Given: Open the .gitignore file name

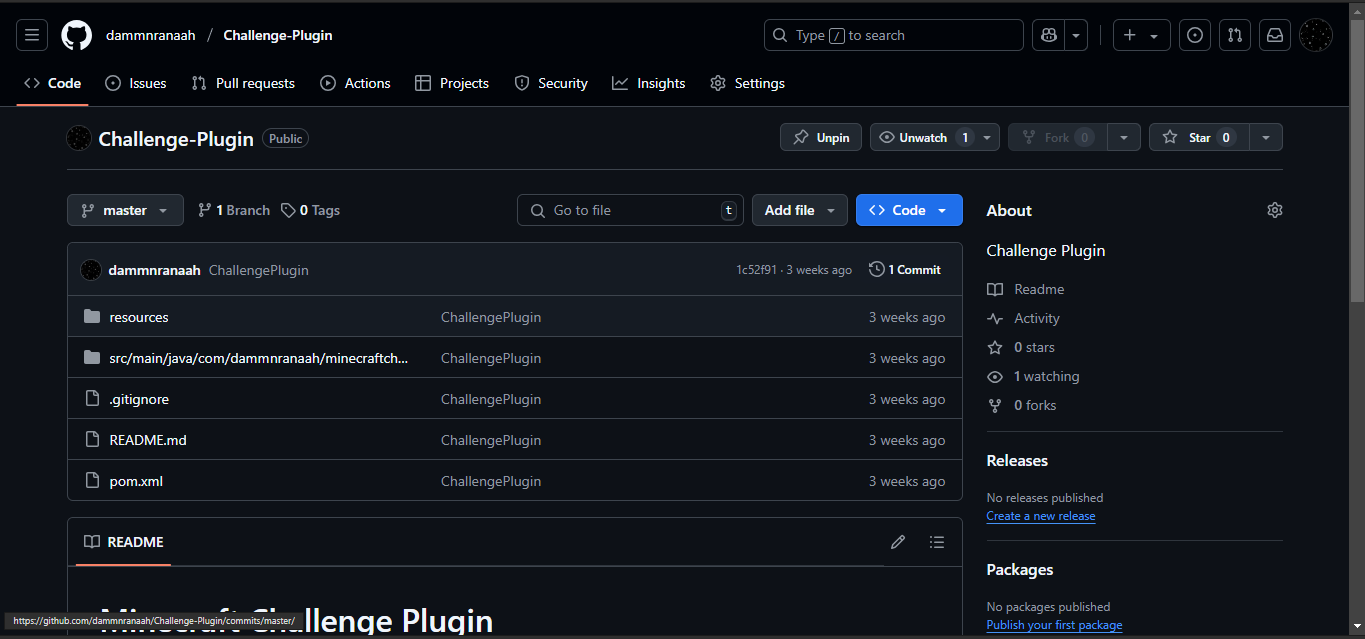Looking at the screenshot, I should (139, 399).
